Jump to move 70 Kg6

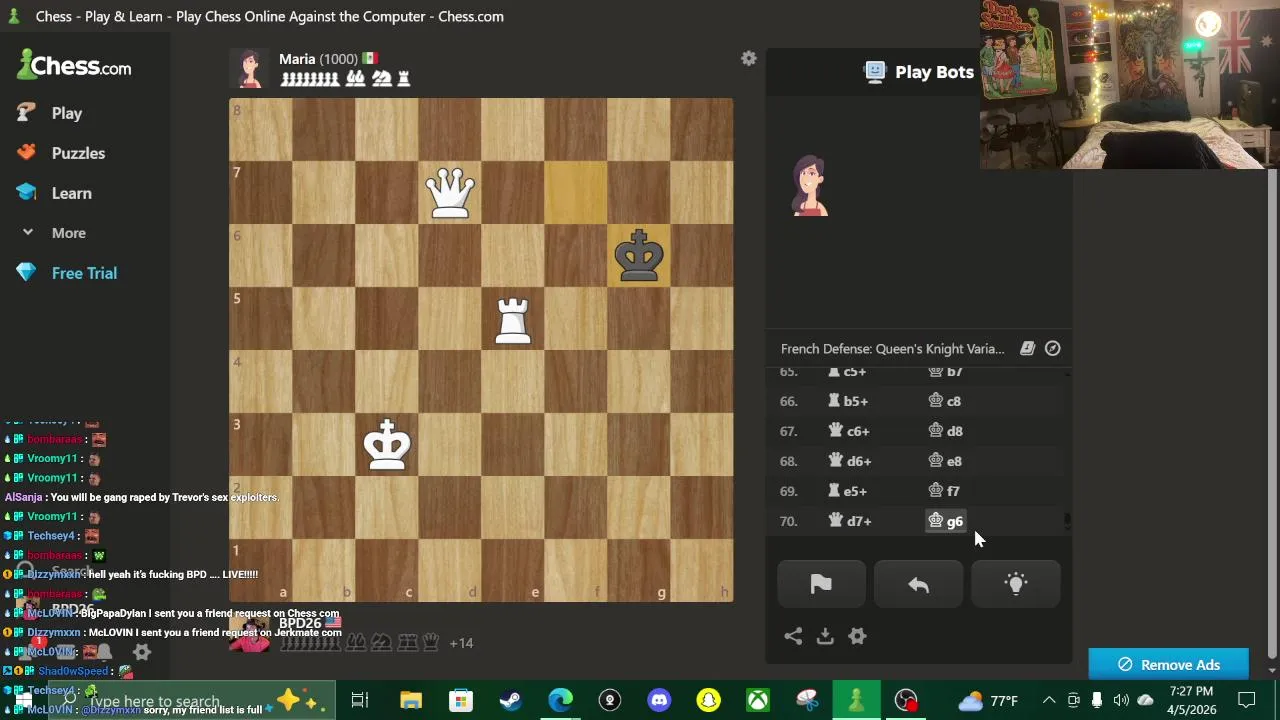tap(946, 521)
